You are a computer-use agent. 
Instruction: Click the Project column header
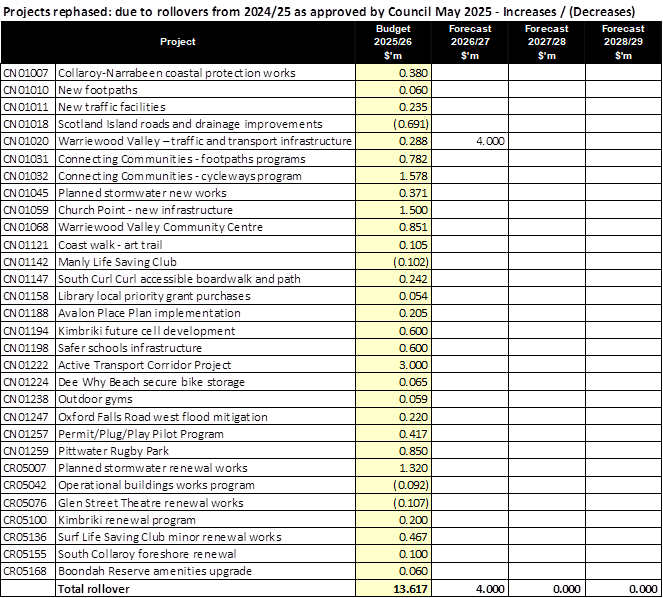click(x=178, y=42)
